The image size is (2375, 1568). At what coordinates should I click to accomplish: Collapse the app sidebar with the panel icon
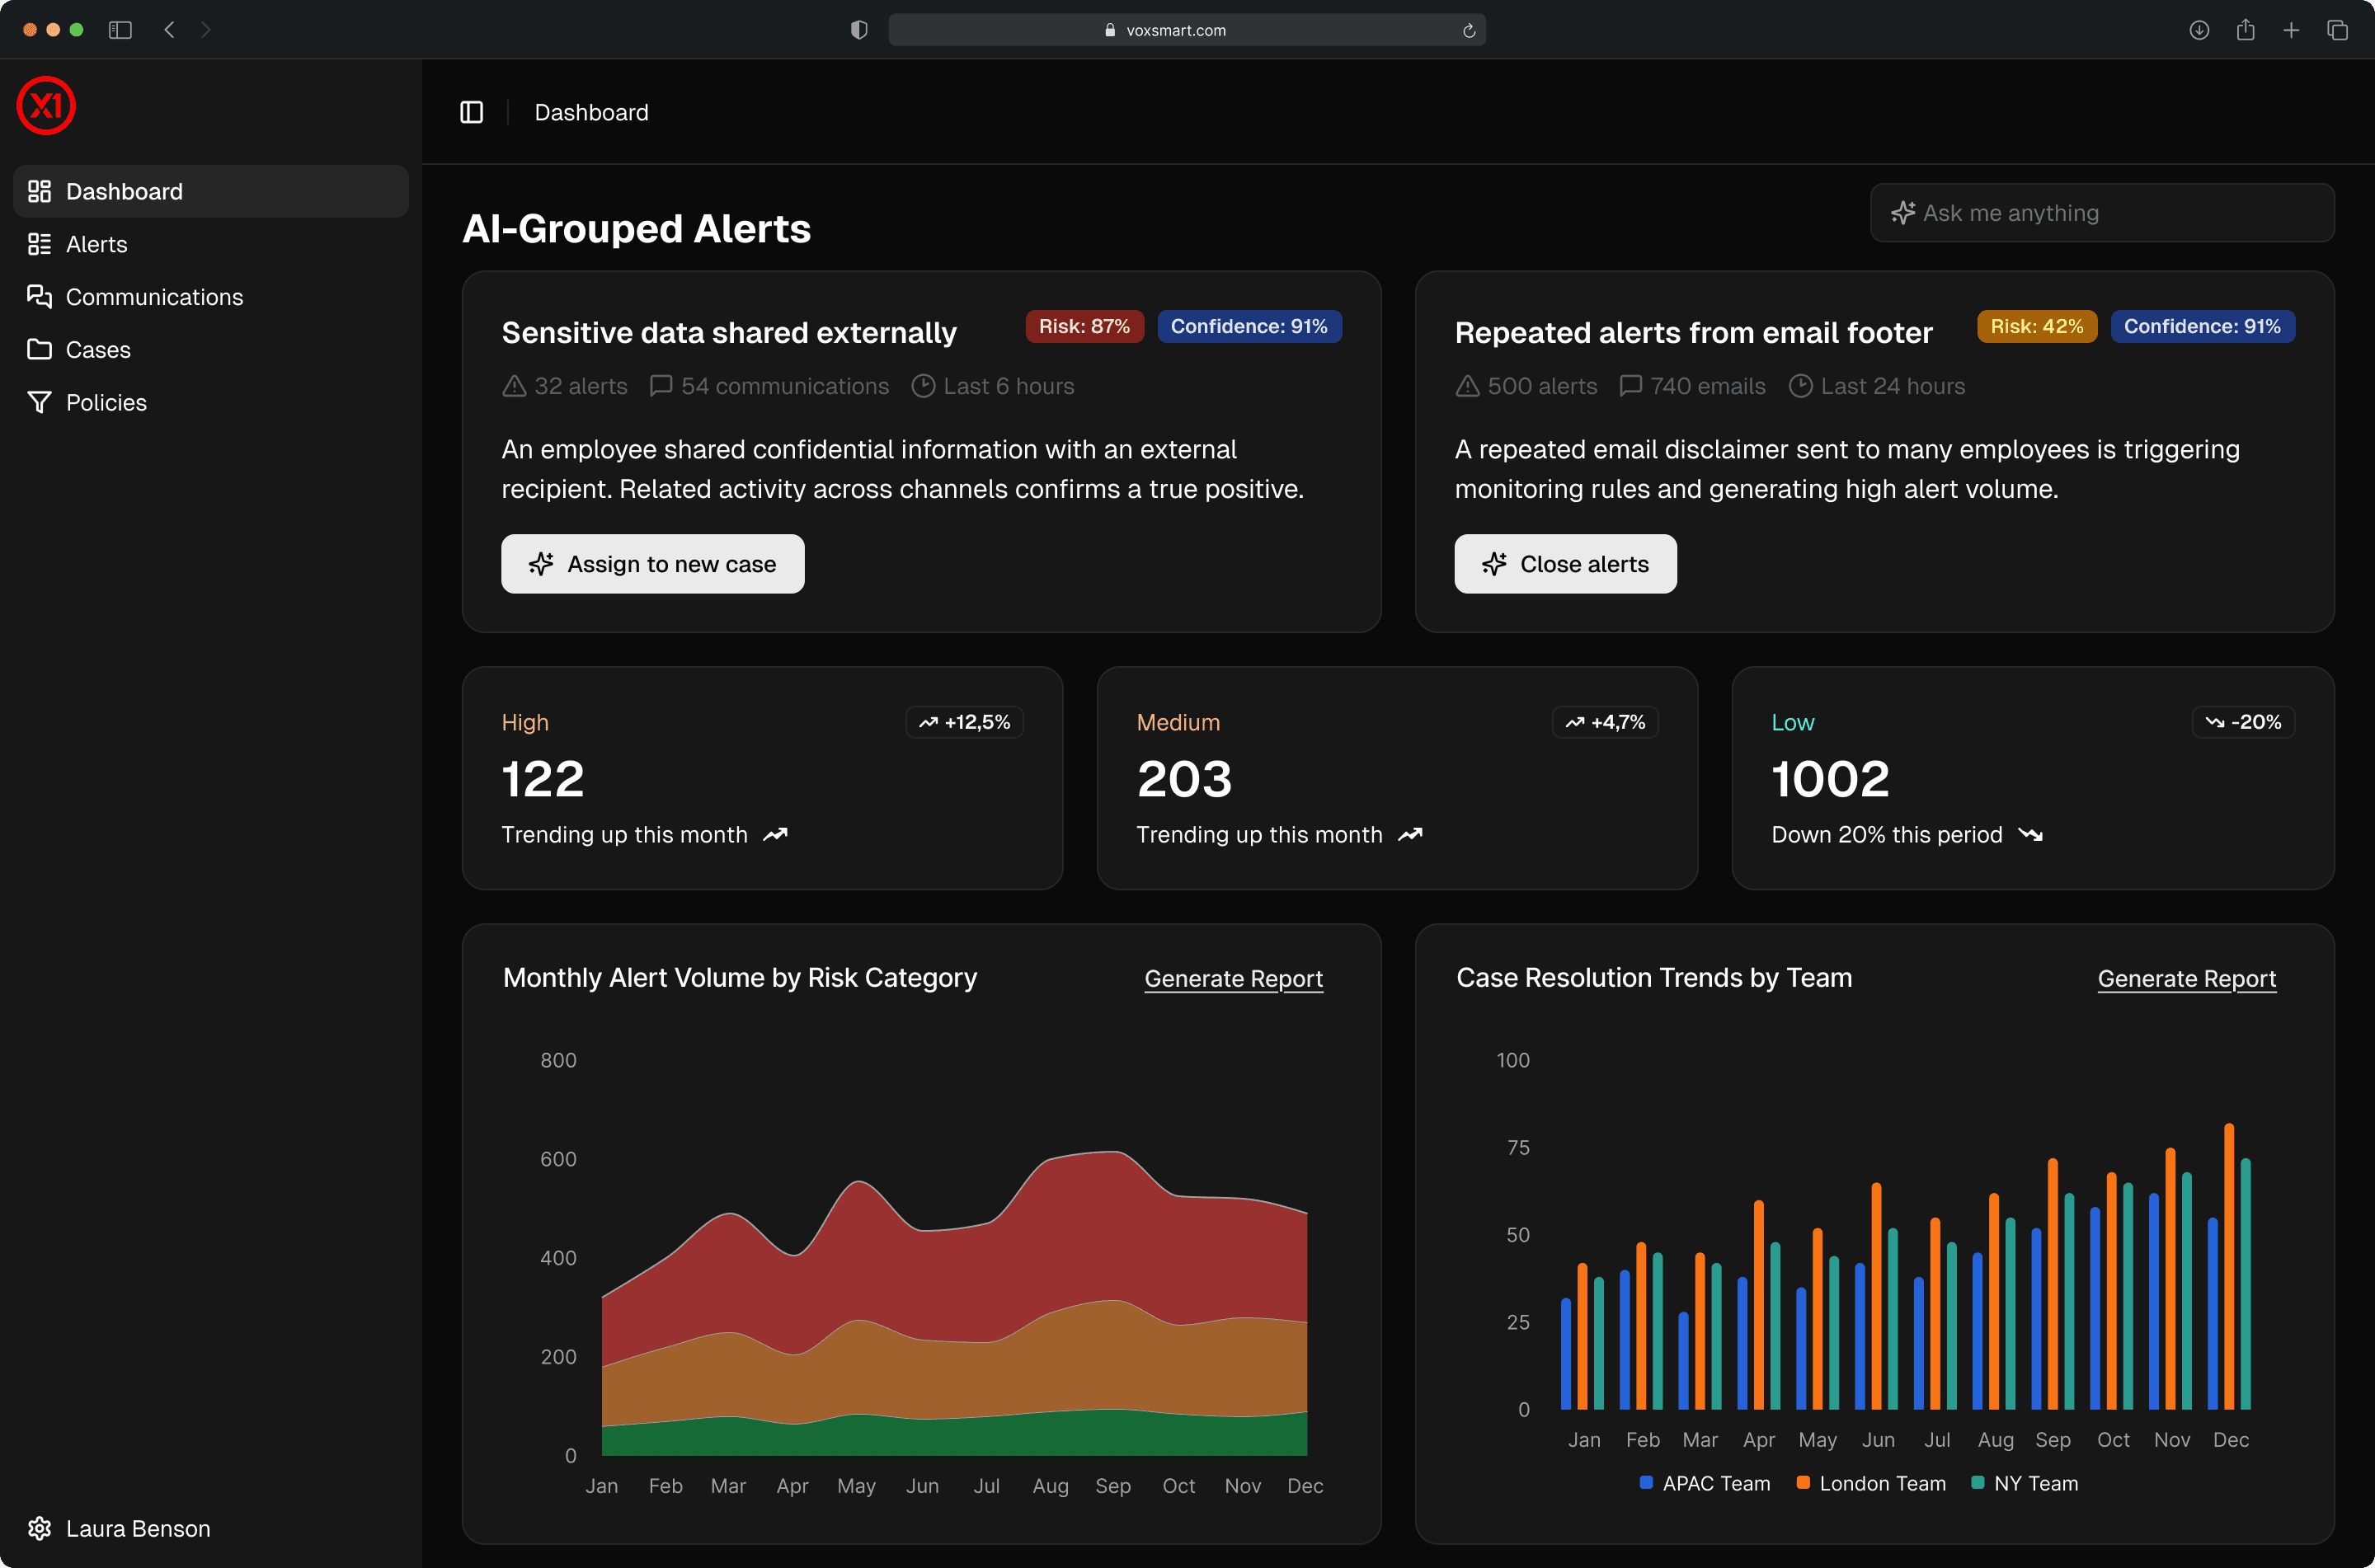pos(471,112)
